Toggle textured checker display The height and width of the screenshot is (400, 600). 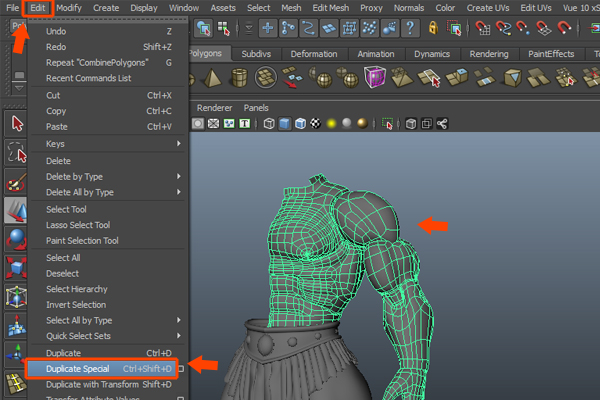[316, 124]
